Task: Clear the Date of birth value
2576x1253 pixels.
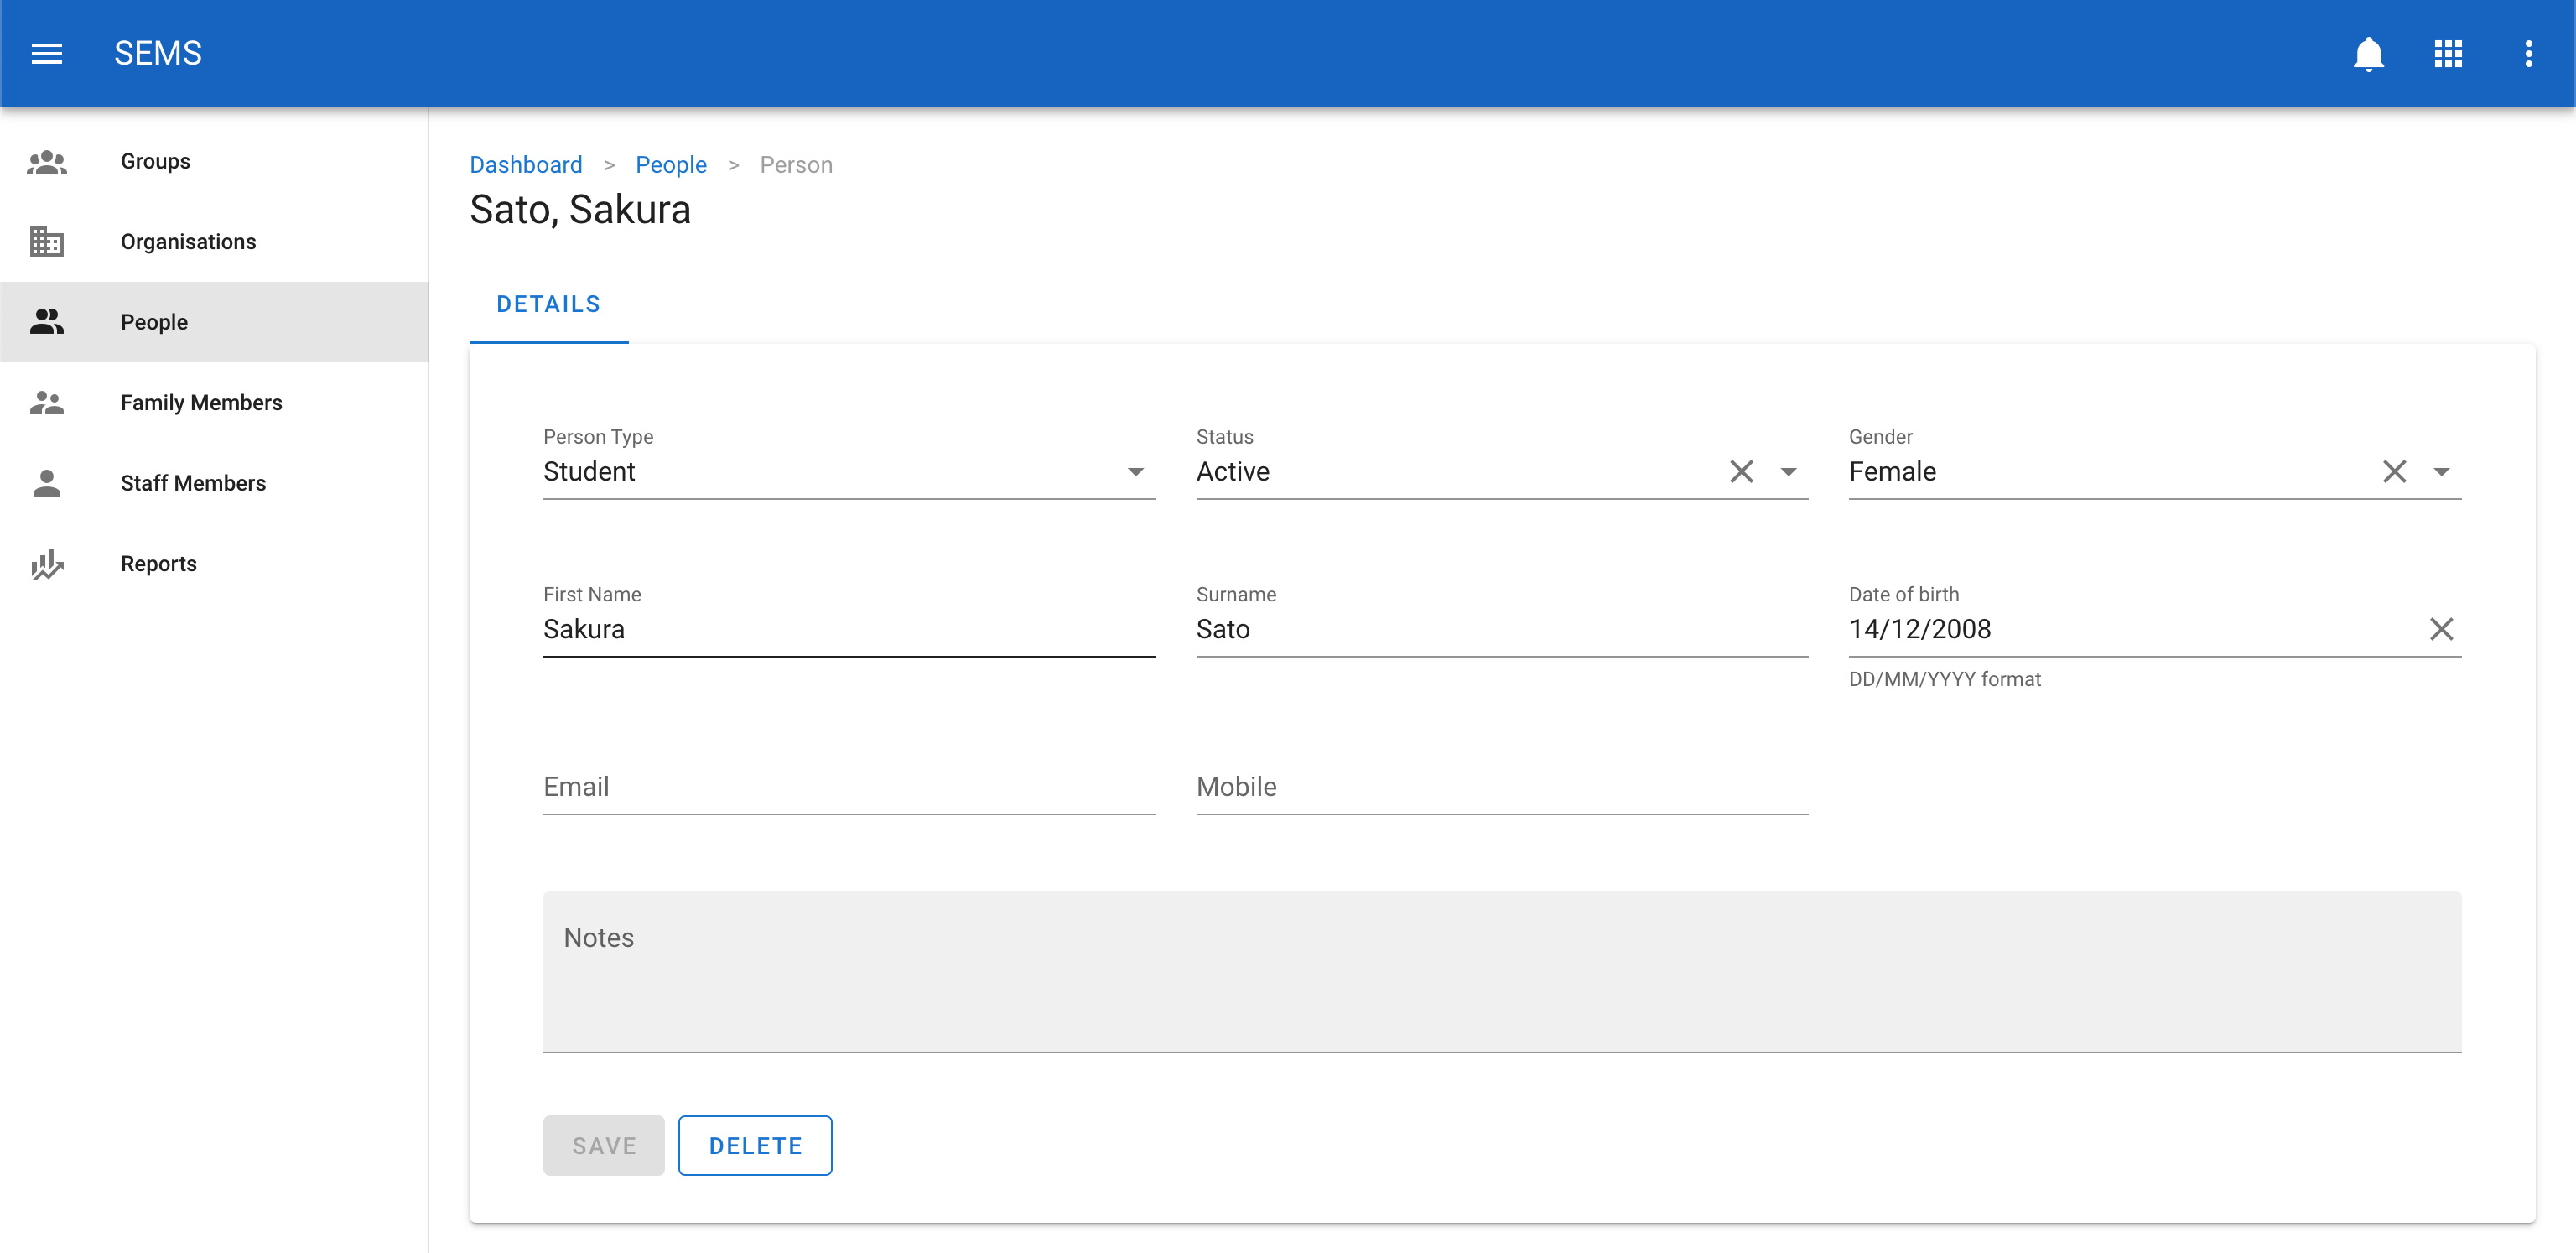Action: tap(2441, 629)
